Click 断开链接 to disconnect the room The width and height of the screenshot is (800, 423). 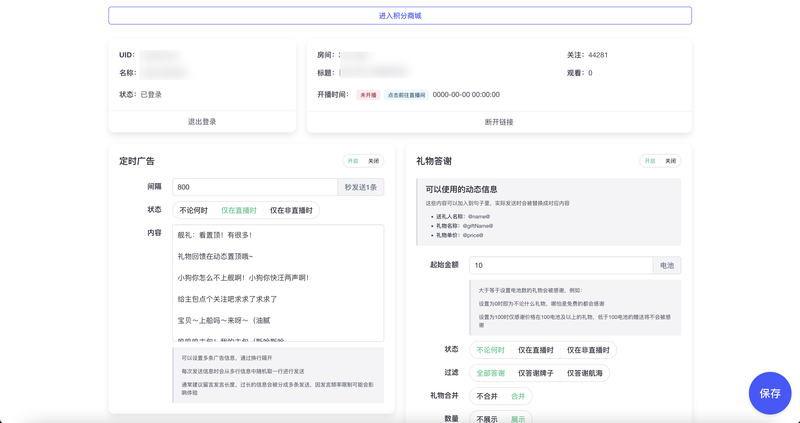[x=499, y=122]
